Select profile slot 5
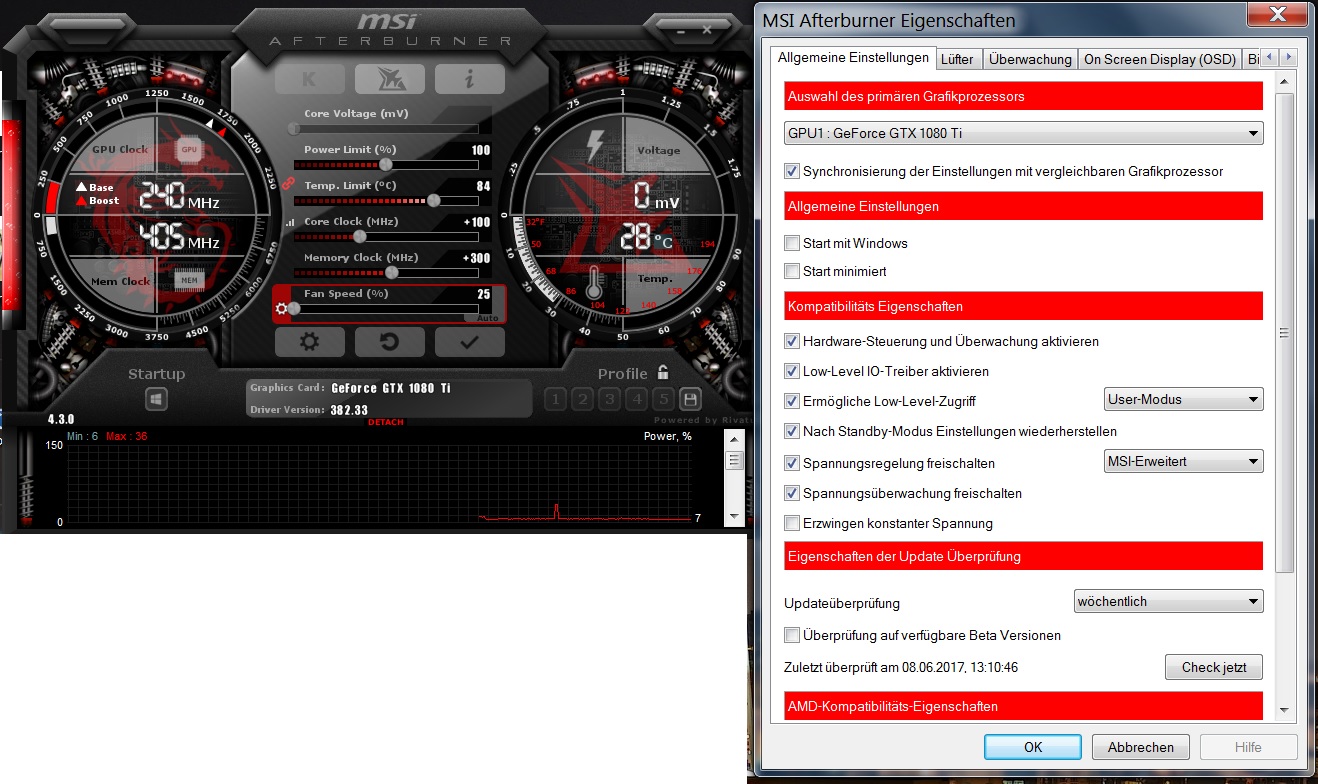 click(663, 400)
